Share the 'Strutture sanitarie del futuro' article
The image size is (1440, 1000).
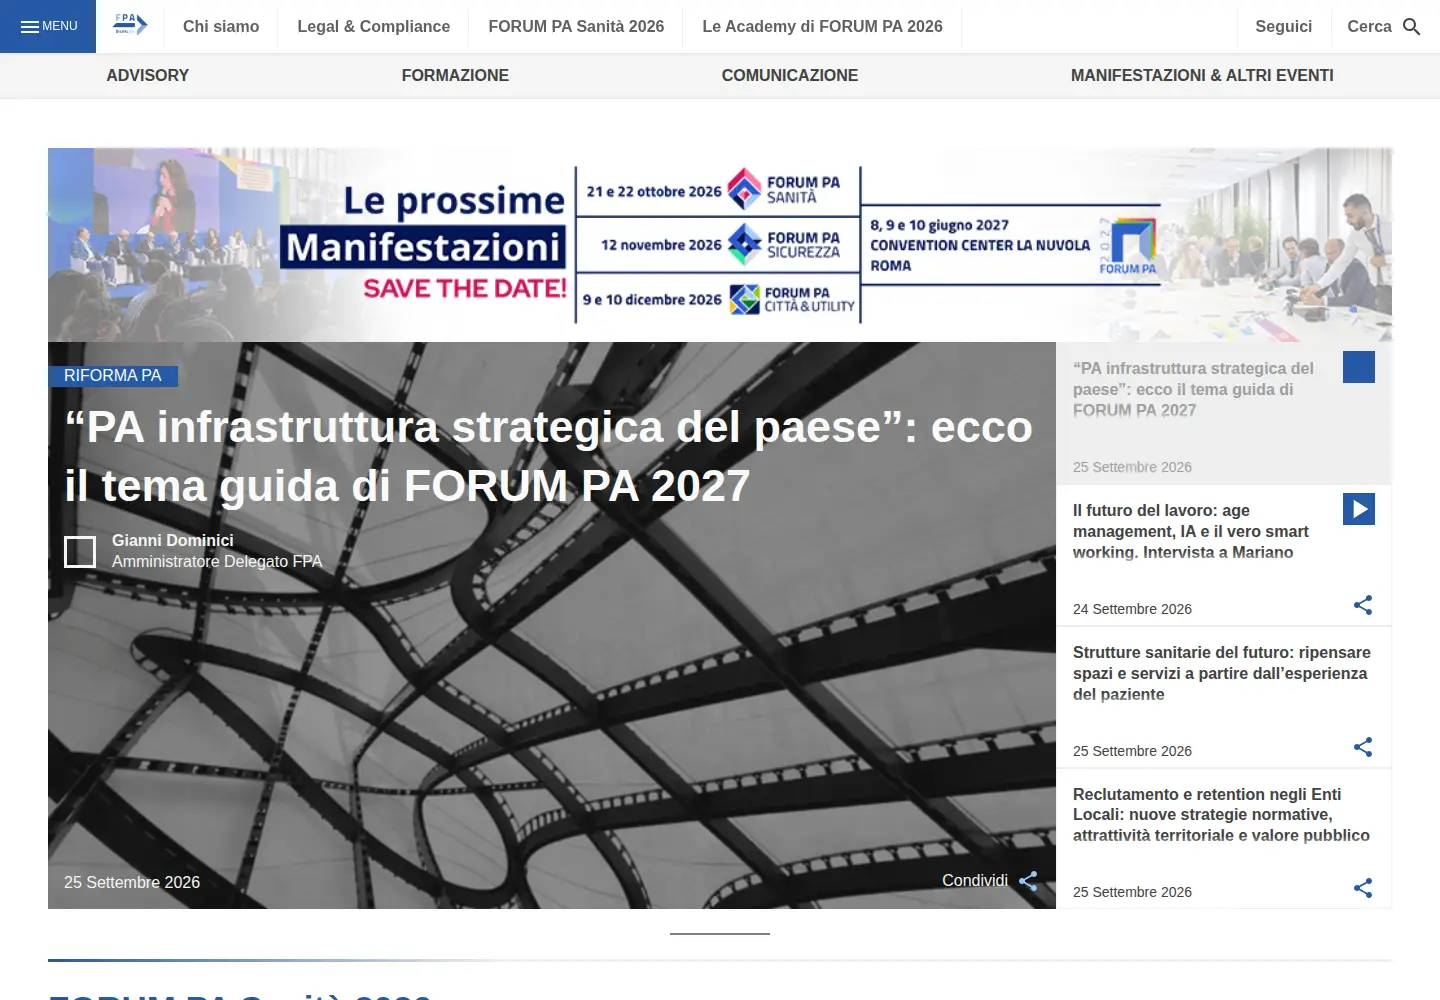coord(1363,747)
